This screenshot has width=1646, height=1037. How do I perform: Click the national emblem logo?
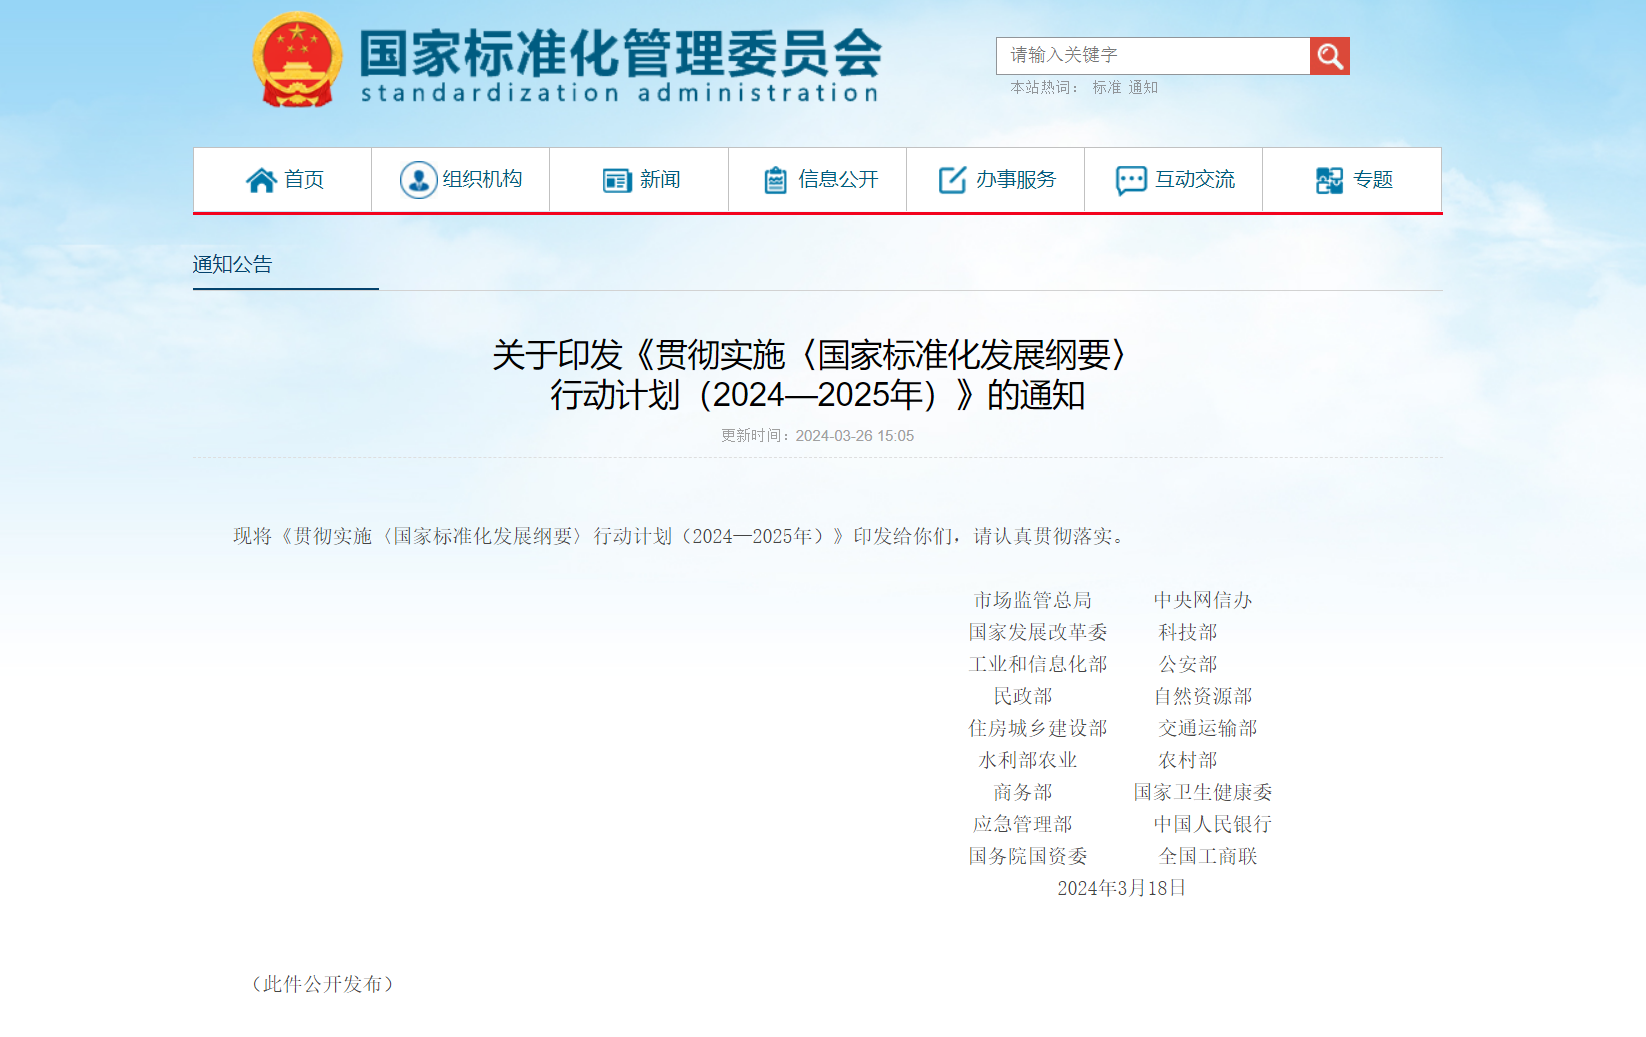(297, 60)
